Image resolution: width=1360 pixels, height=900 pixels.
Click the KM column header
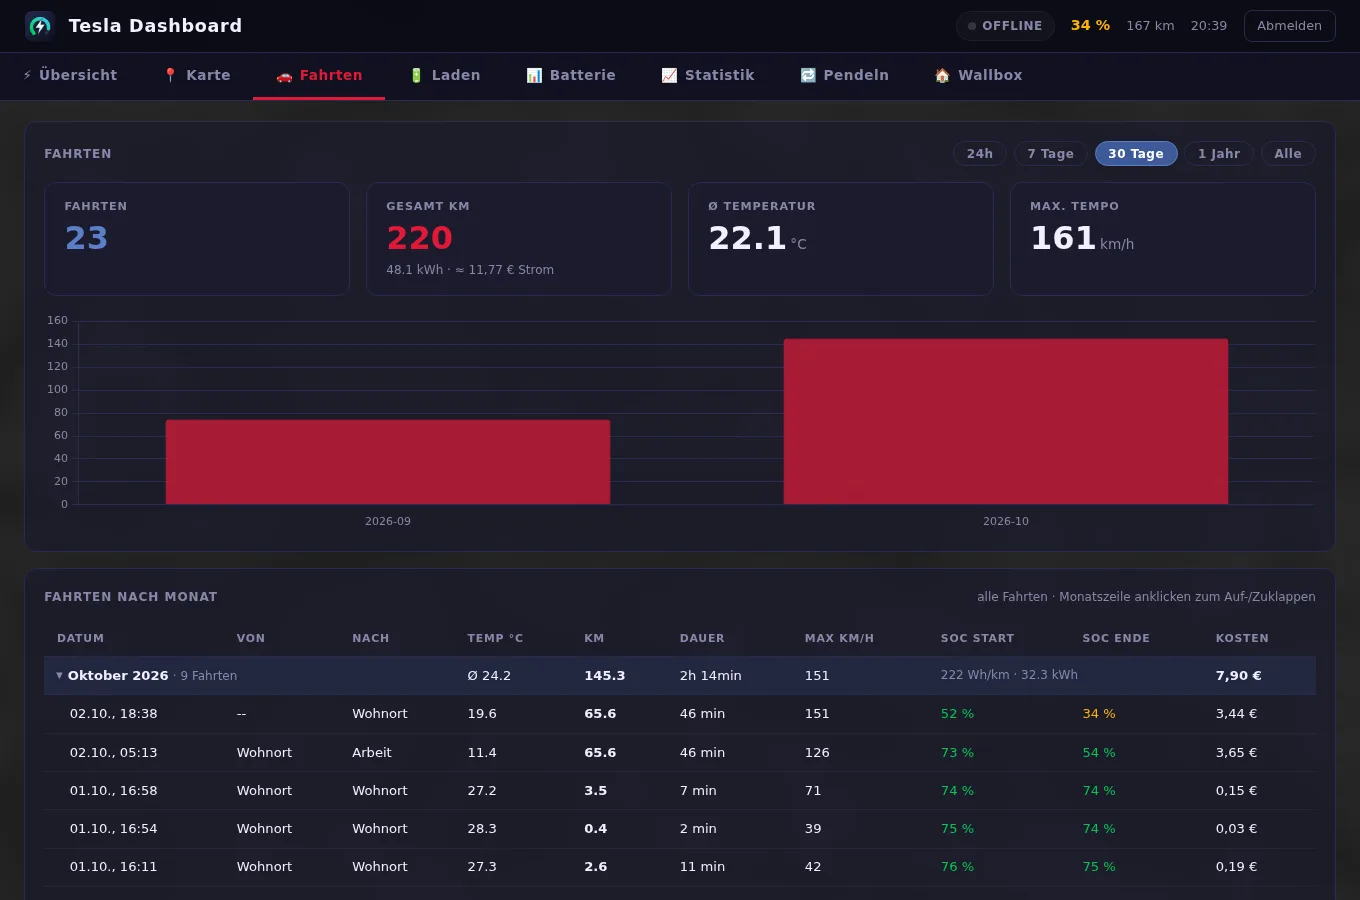coord(594,638)
